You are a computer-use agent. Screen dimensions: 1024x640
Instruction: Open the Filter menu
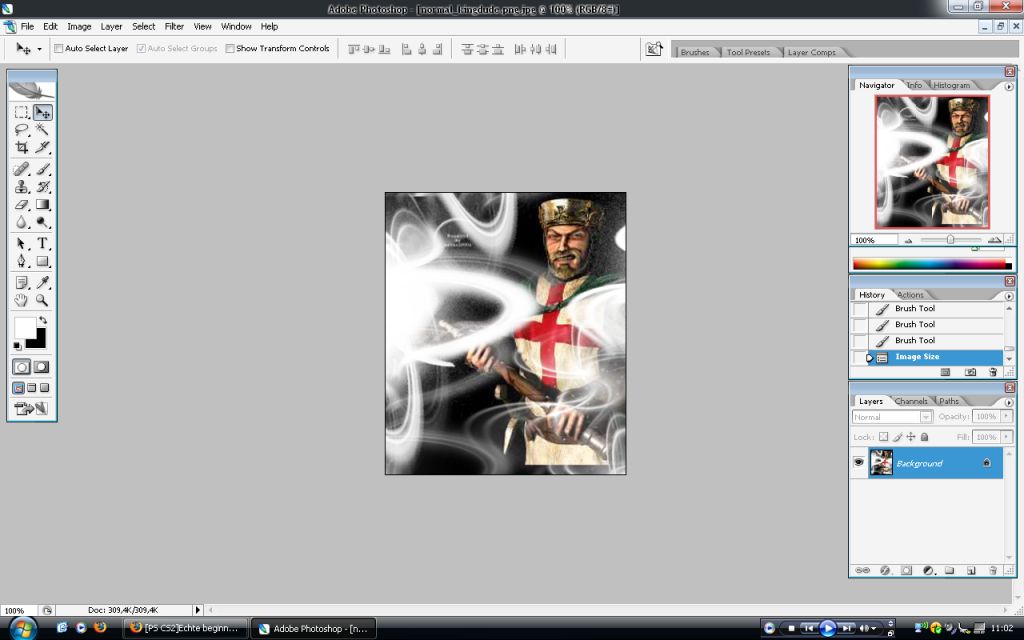click(174, 27)
